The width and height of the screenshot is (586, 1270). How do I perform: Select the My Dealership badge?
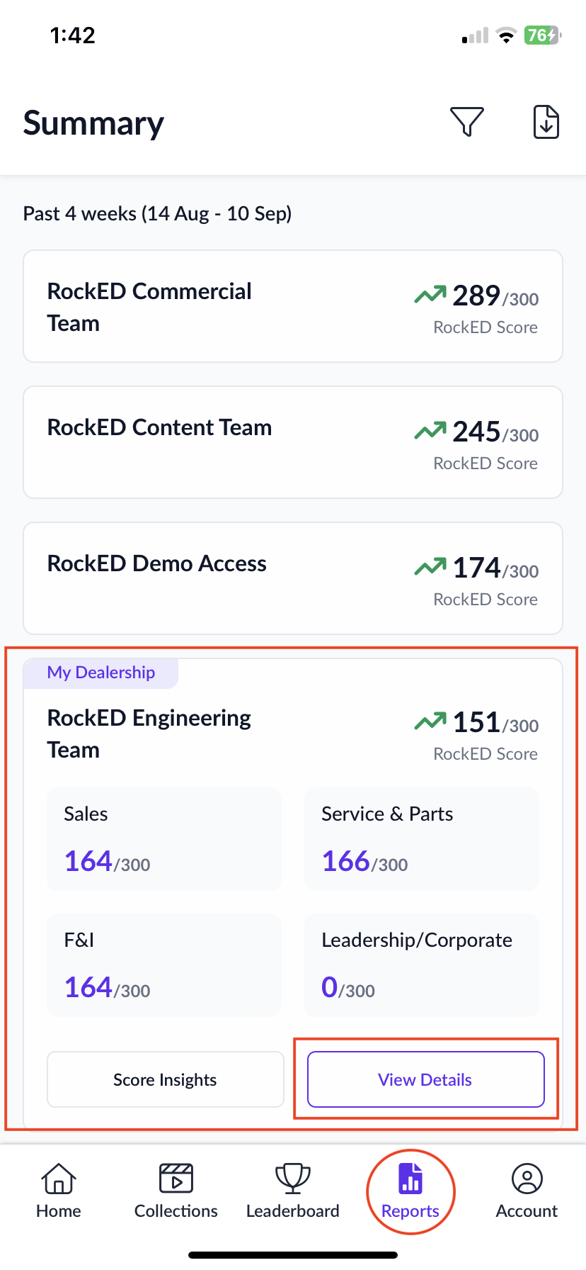[100, 673]
